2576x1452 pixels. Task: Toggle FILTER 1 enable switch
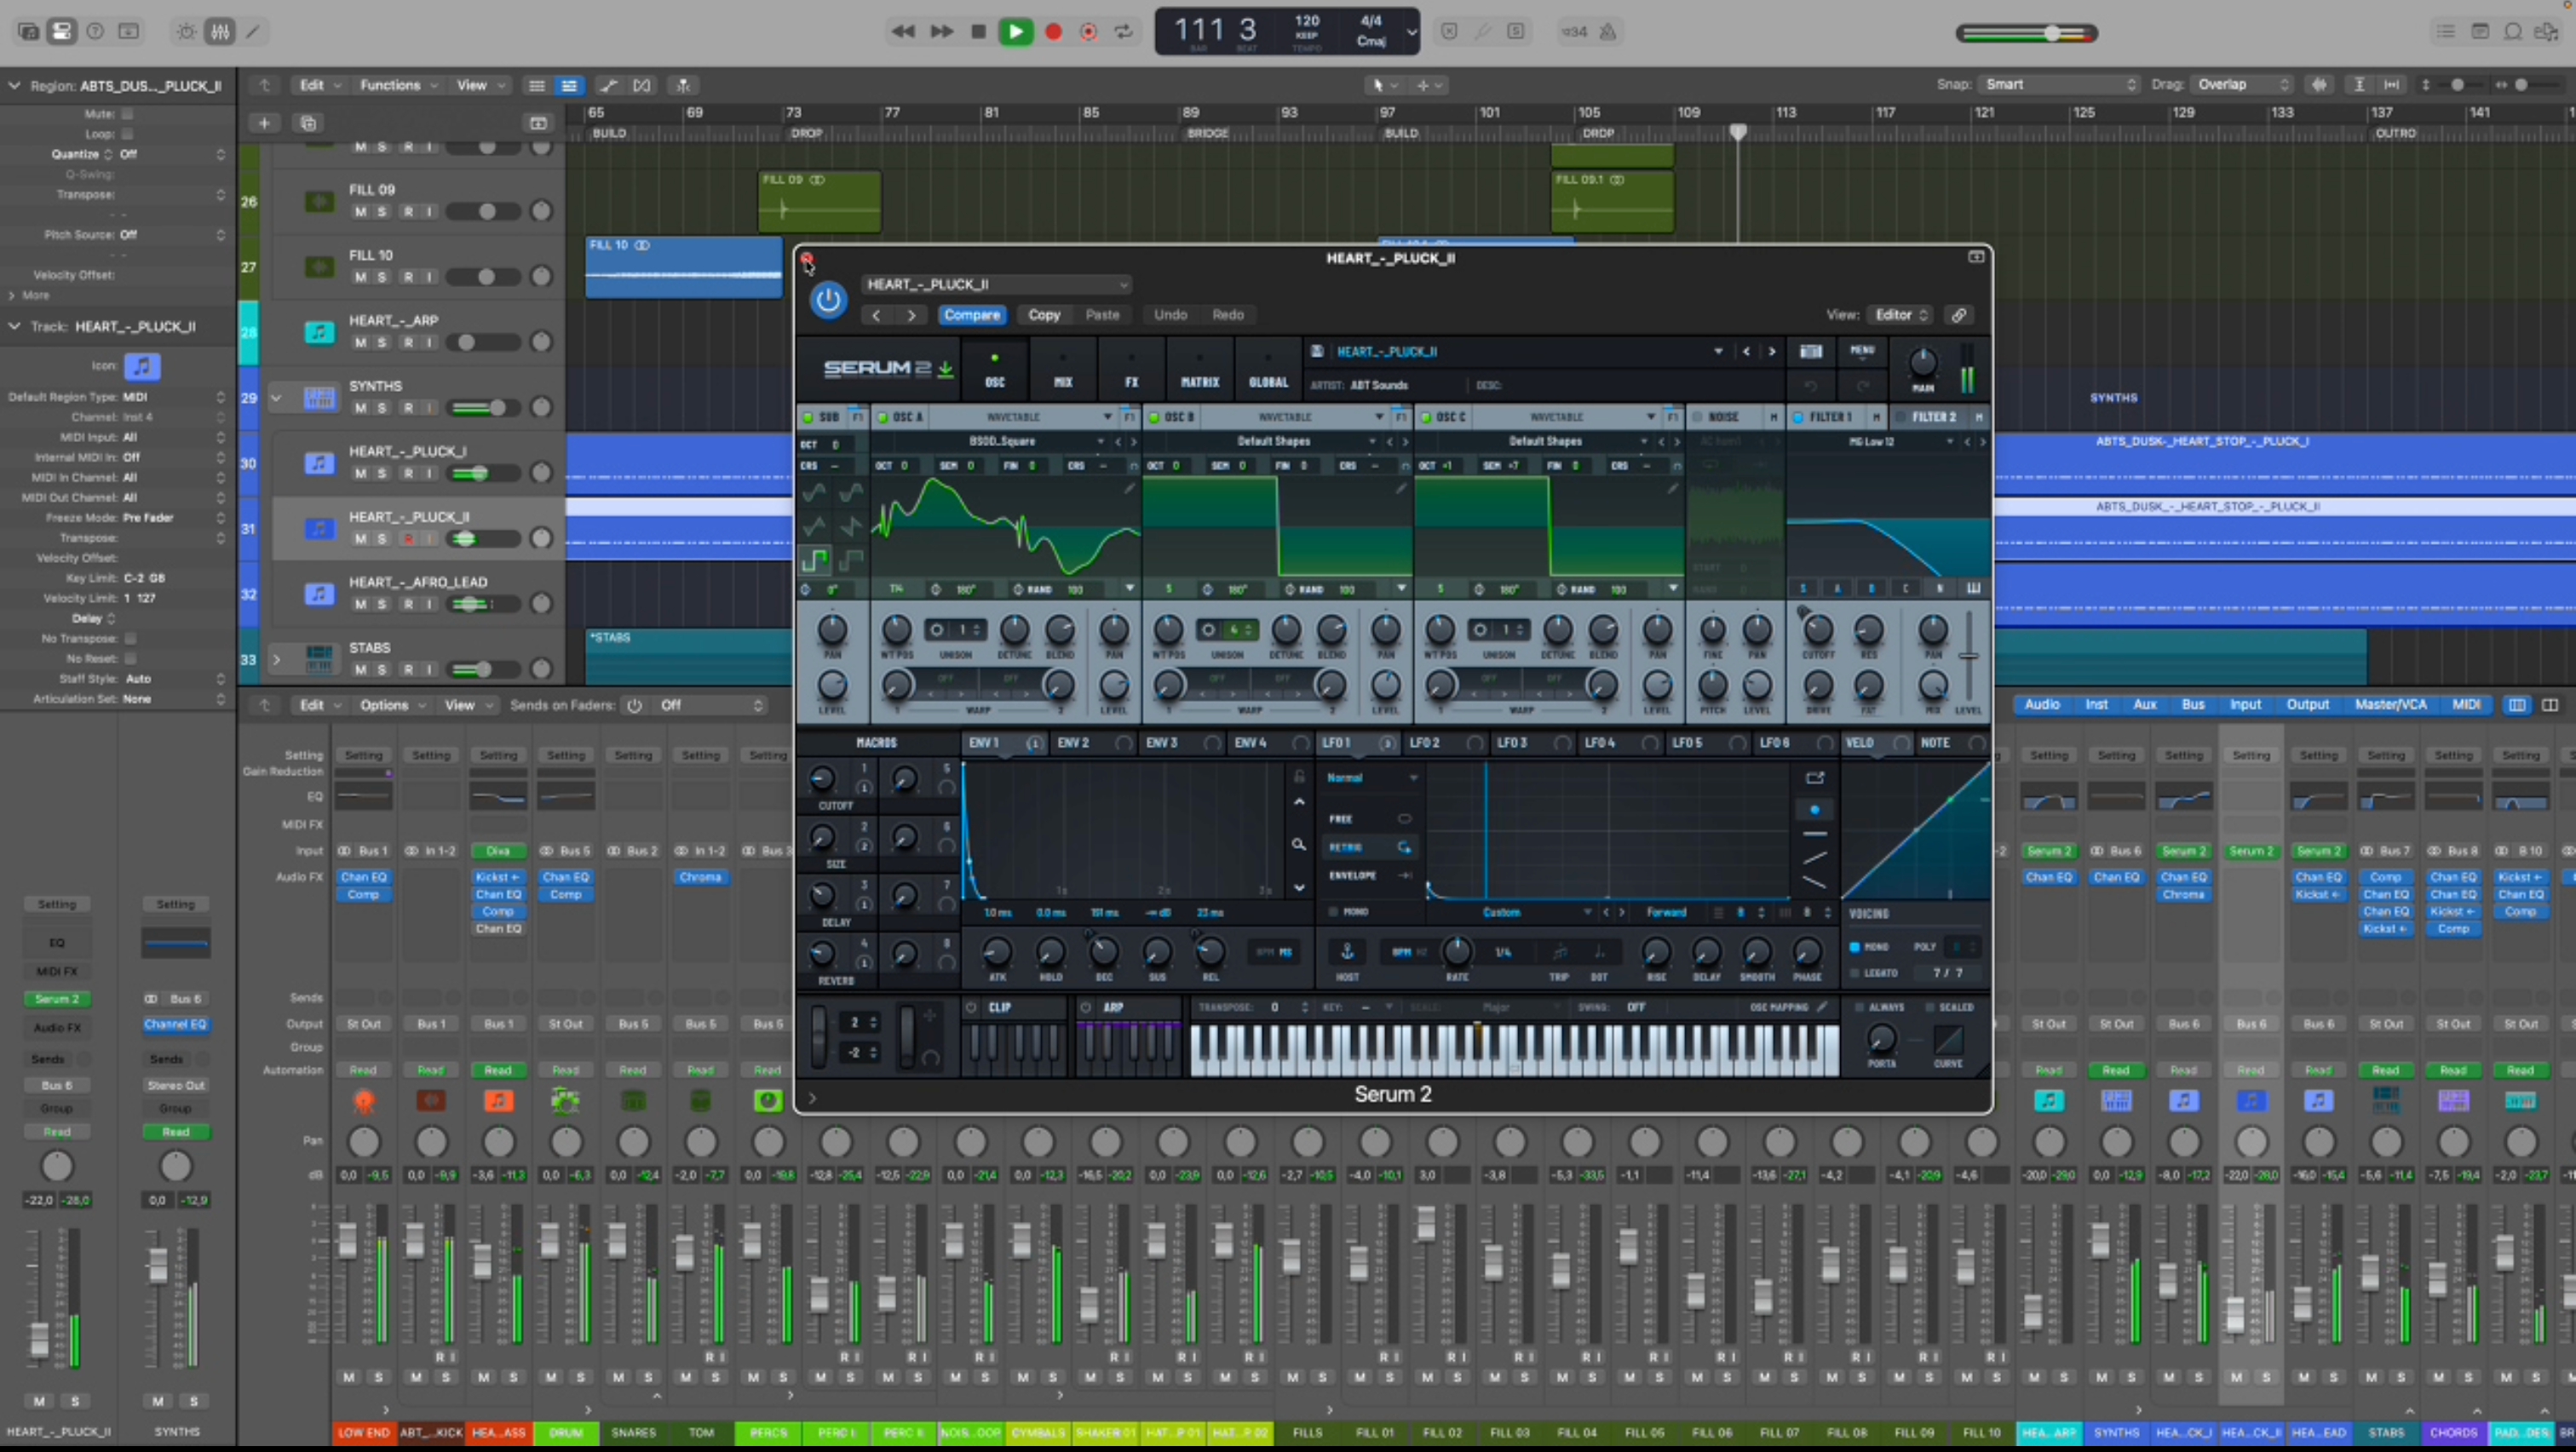coord(1798,417)
